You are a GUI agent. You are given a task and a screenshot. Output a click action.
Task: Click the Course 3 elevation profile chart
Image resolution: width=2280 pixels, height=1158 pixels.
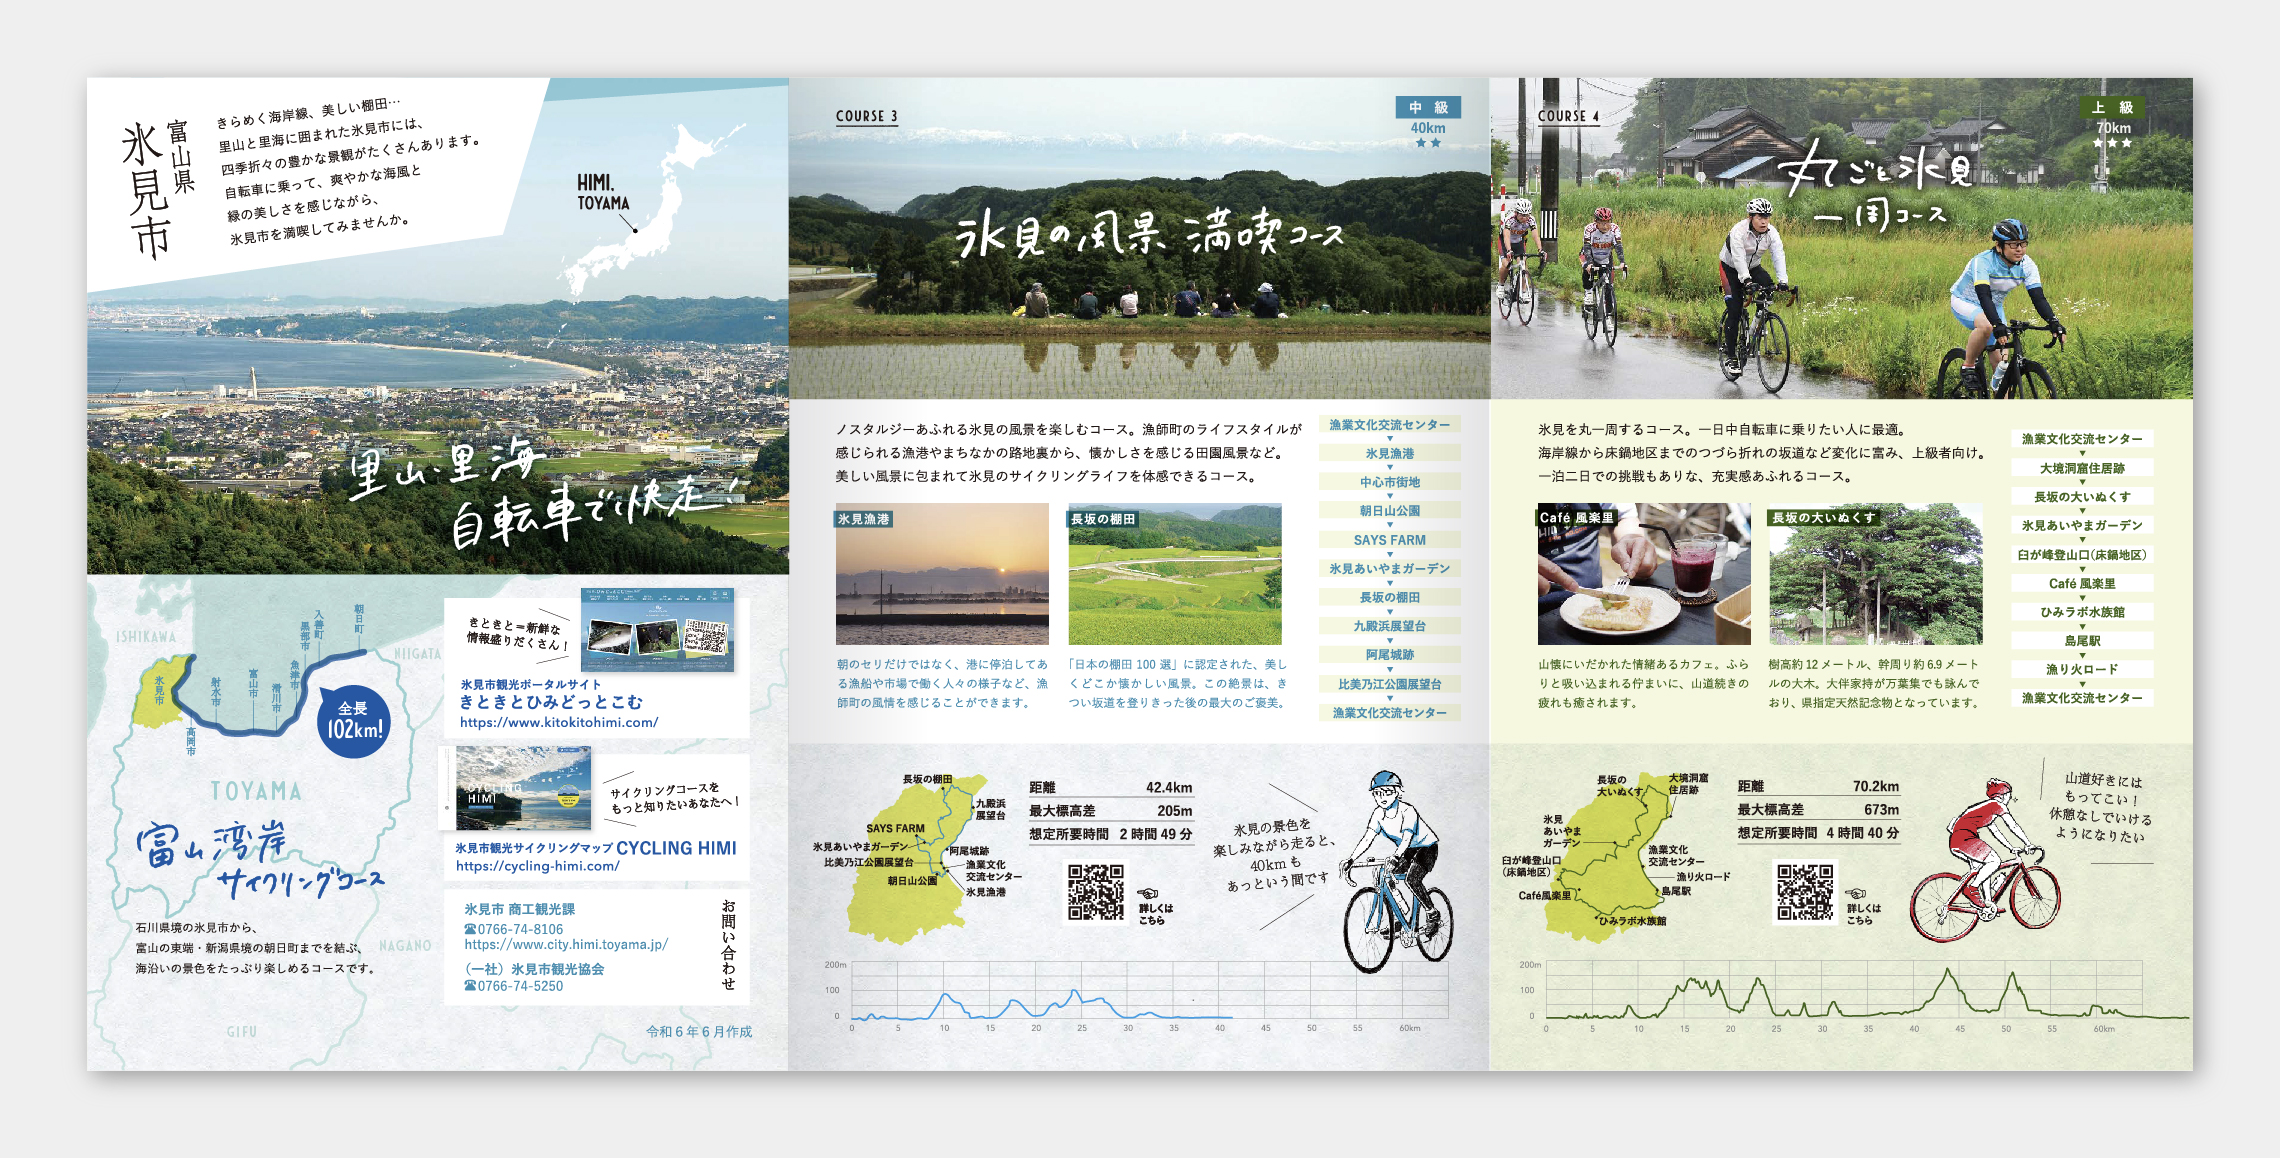point(1138,995)
